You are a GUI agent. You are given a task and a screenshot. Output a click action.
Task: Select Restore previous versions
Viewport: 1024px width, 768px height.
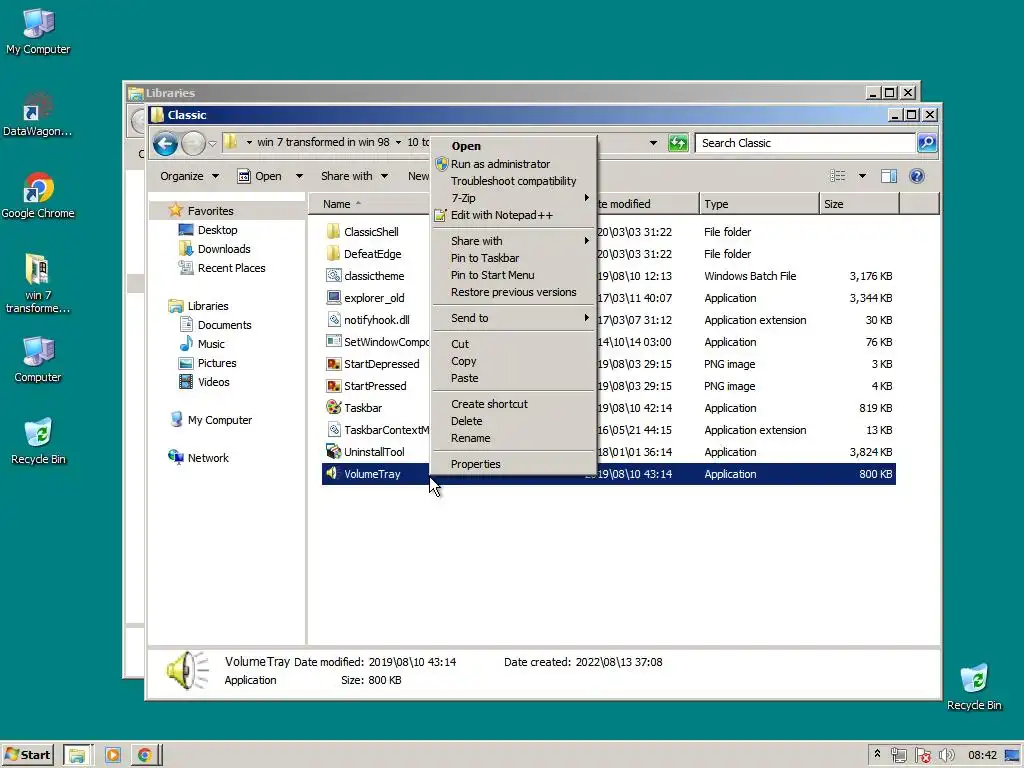(x=514, y=292)
